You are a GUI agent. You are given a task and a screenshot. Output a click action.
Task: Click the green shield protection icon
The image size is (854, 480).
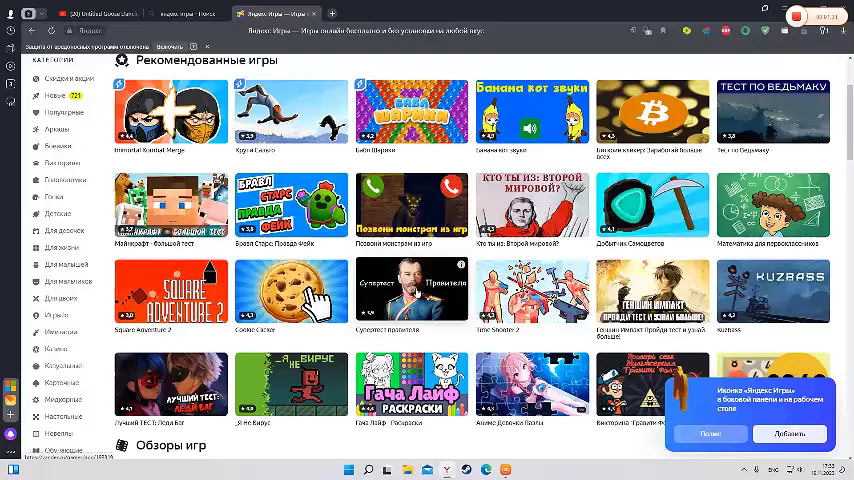pos(765,31)
